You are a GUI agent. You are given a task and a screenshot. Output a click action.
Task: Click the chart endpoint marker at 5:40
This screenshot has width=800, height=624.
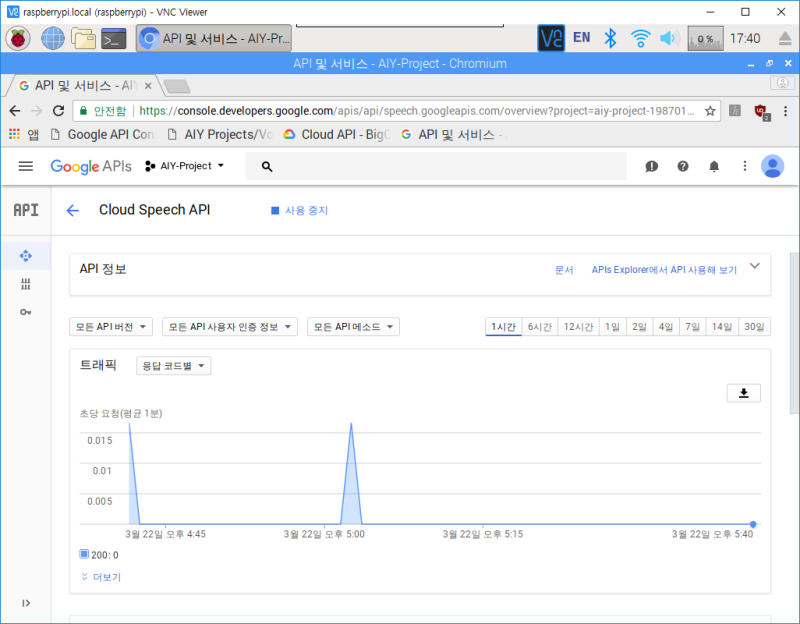pyautogui.click(x=753, y=524)
